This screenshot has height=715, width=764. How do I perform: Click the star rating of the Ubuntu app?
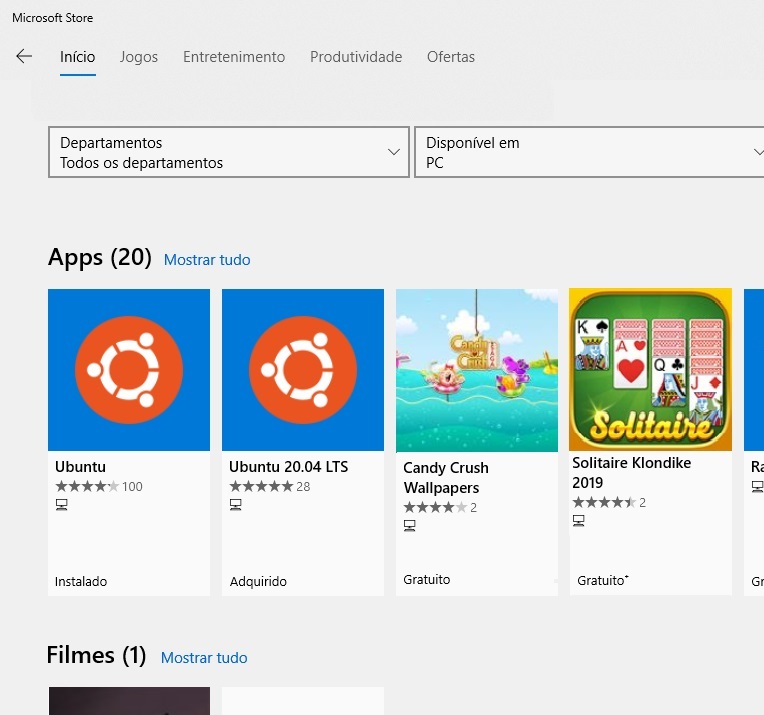(87, 487)
